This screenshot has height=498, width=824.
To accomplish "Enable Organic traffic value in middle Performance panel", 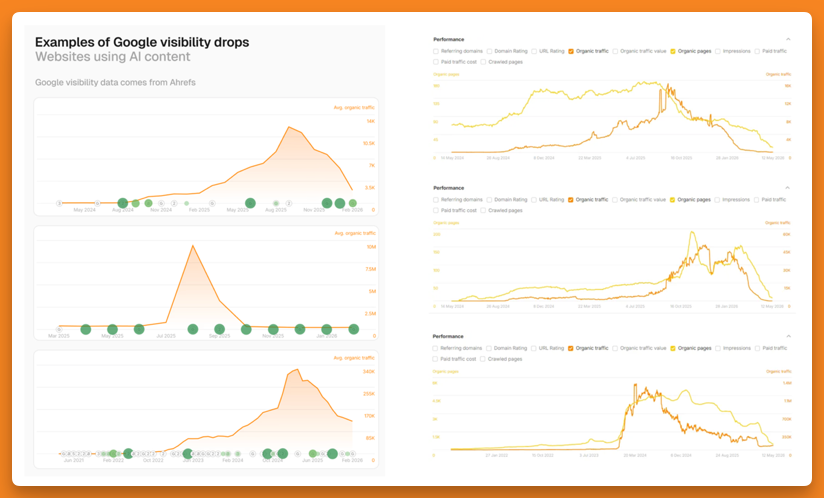I will coord(614,200).
